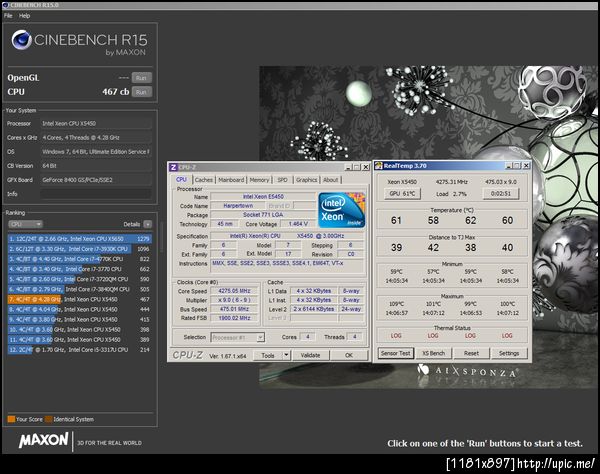Run the OpenGL benchmark test
The width and height of the screenshot is (600, 474).
click(x=142, y=78)
